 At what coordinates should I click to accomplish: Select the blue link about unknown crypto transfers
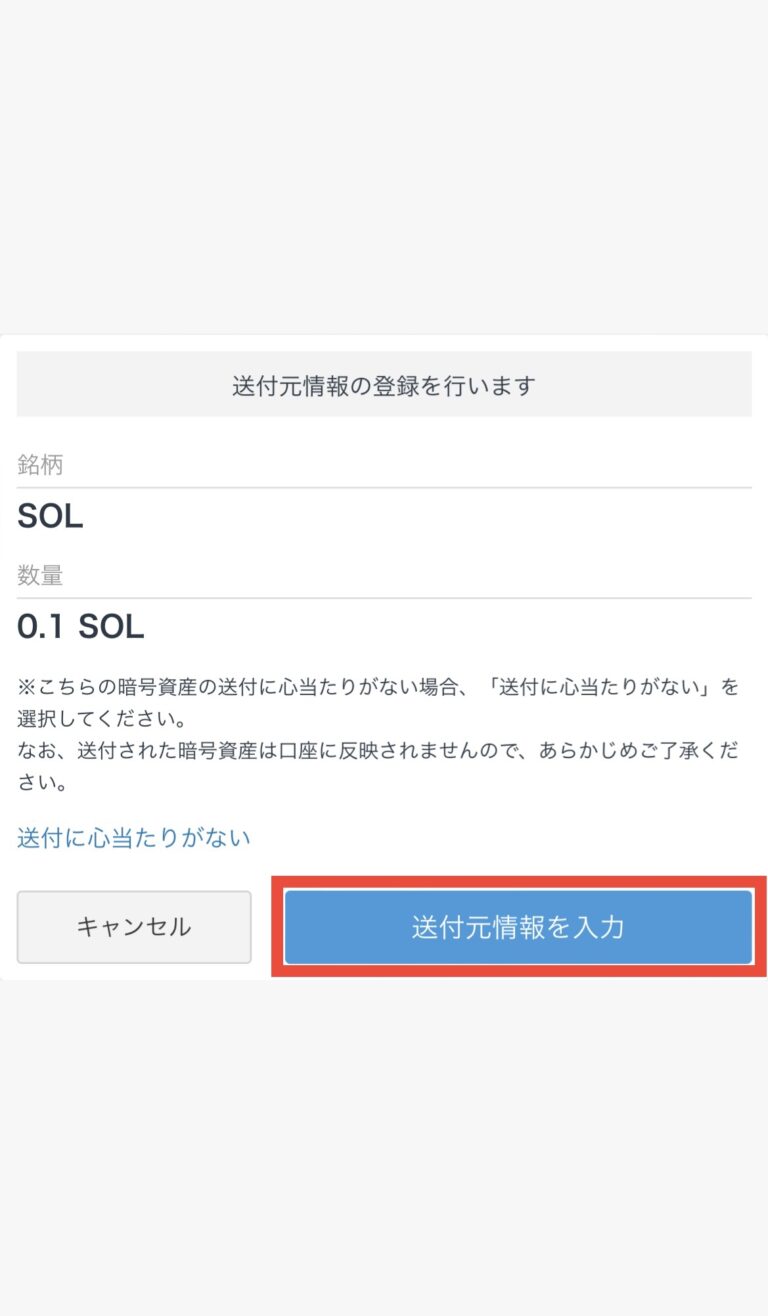pos(133,837)
